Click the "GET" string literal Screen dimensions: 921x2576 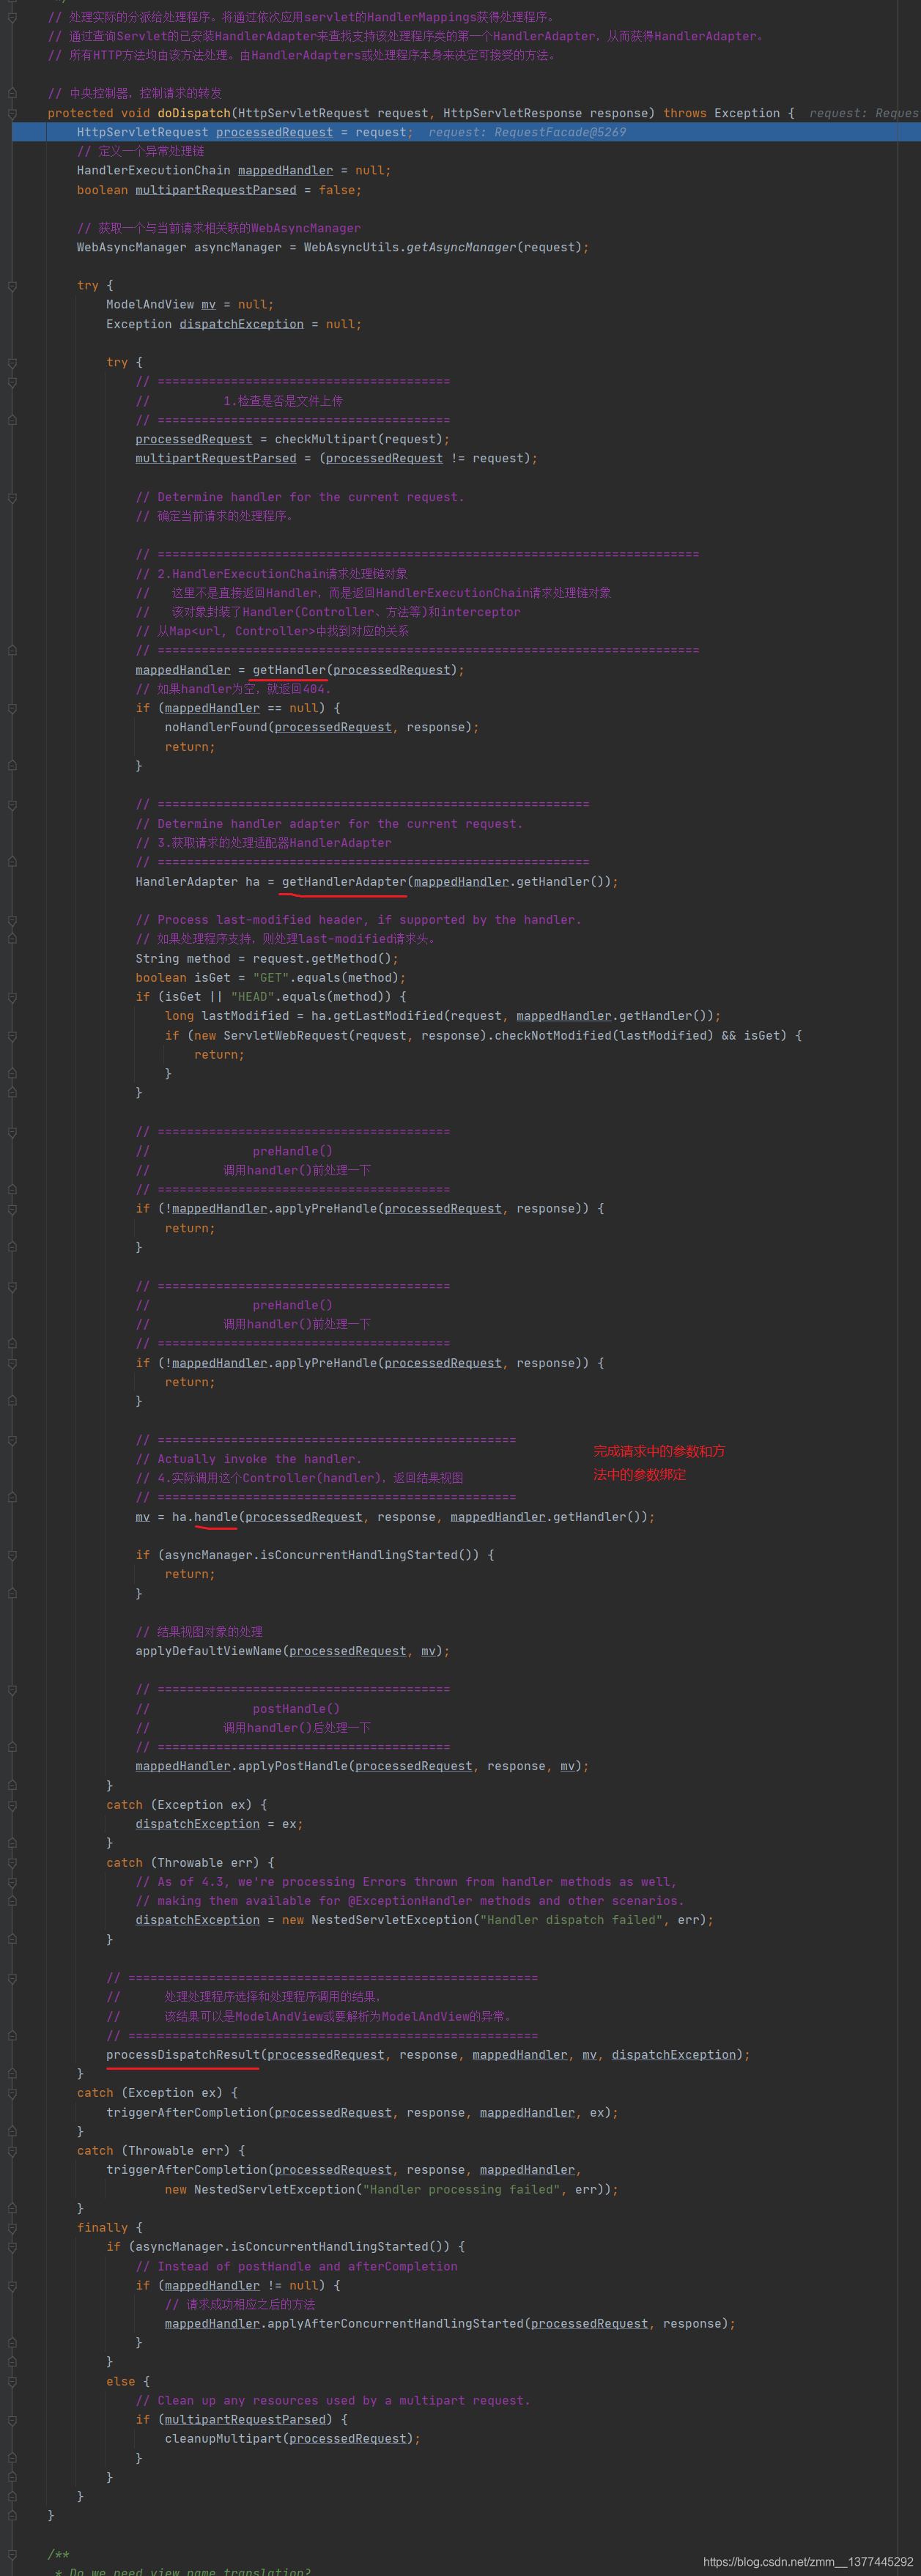(271, 977)
